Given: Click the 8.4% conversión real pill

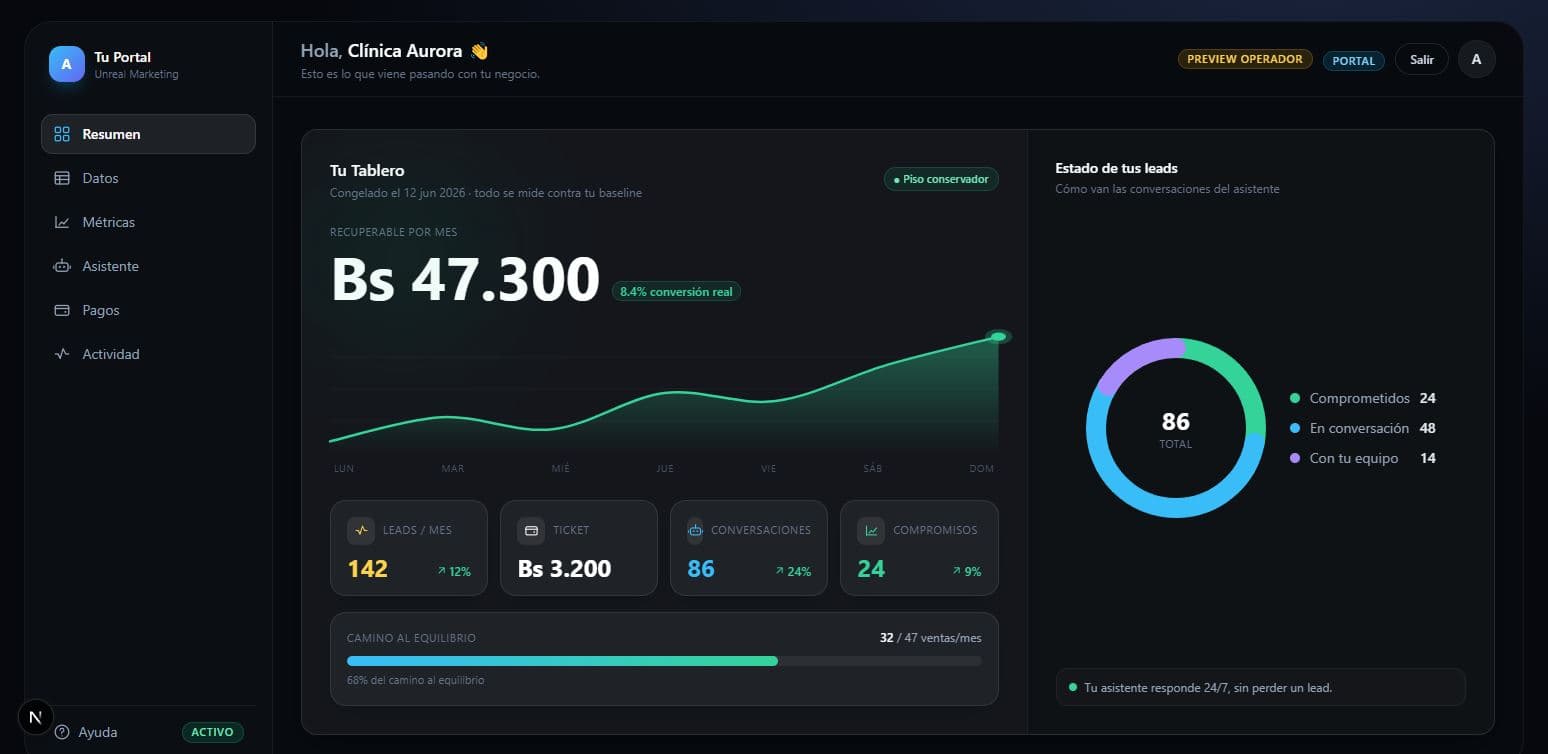Looking at the screenshot, I should (x=676, y=292).
